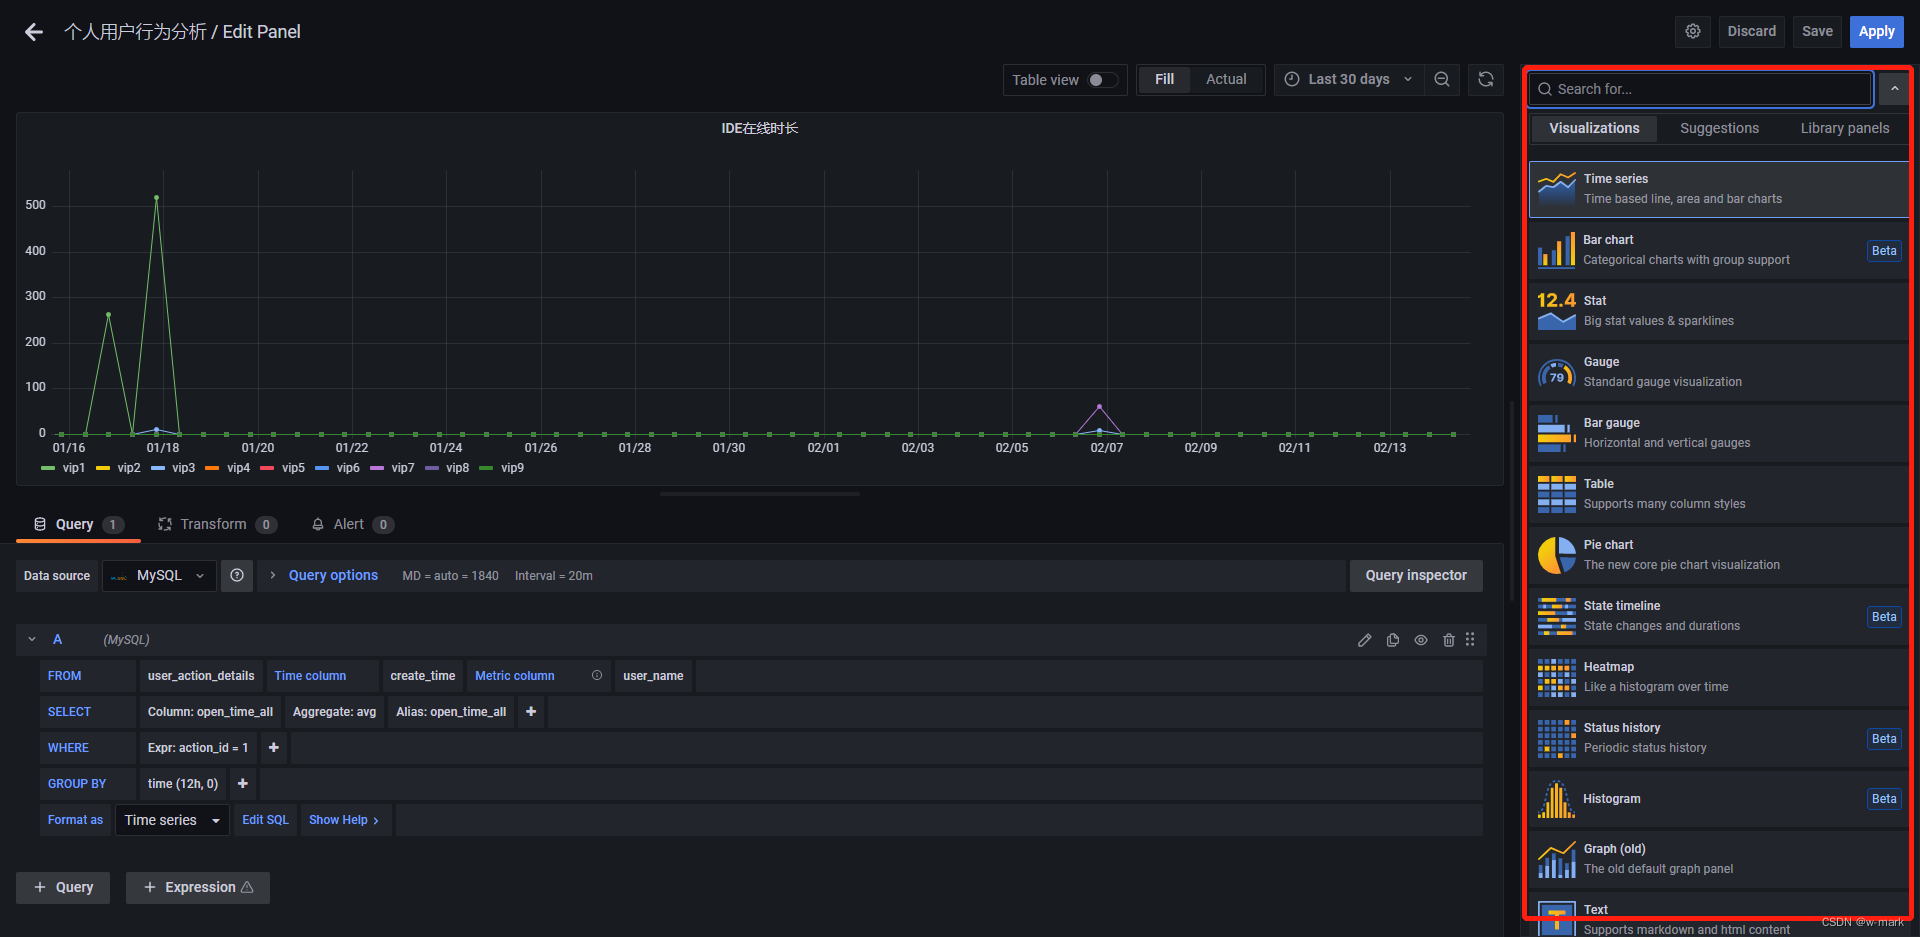Select the Time series visualization
The image size is (1920, 937).
1717,188
